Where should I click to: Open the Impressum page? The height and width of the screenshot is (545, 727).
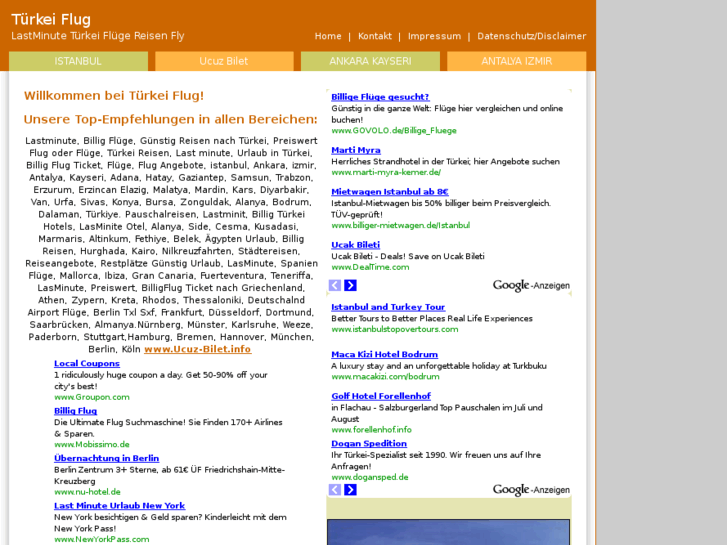point(434,36)
